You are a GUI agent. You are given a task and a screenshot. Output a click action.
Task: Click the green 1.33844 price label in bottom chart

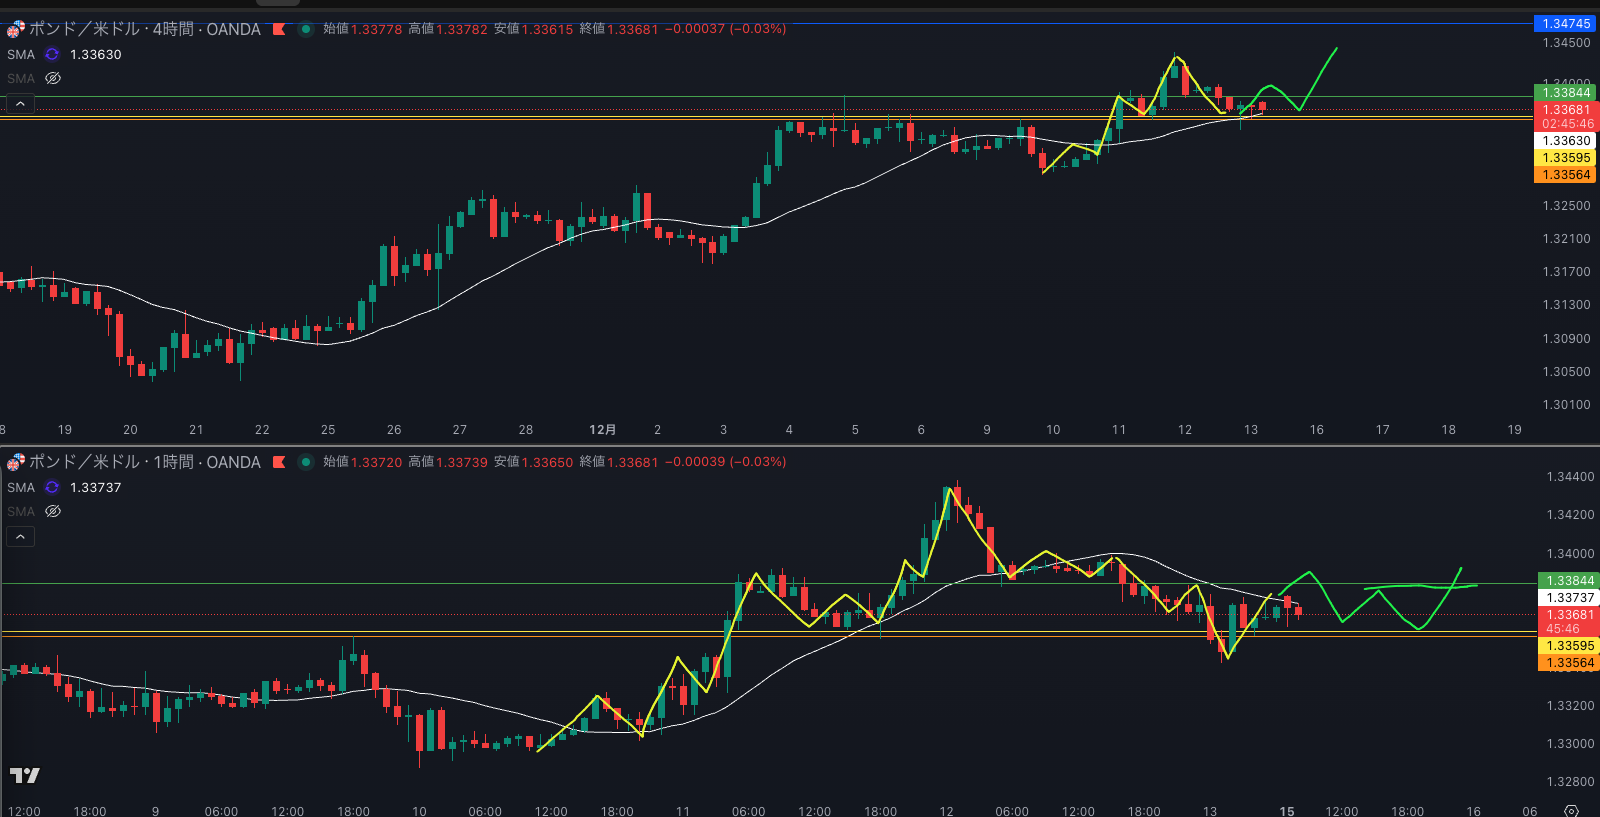[x=1569, y=581]
